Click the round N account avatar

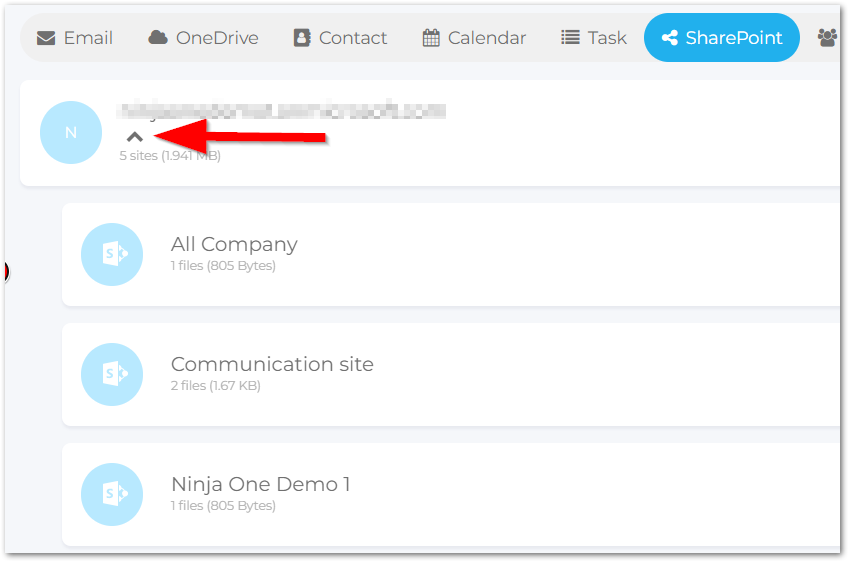[70, 133]
